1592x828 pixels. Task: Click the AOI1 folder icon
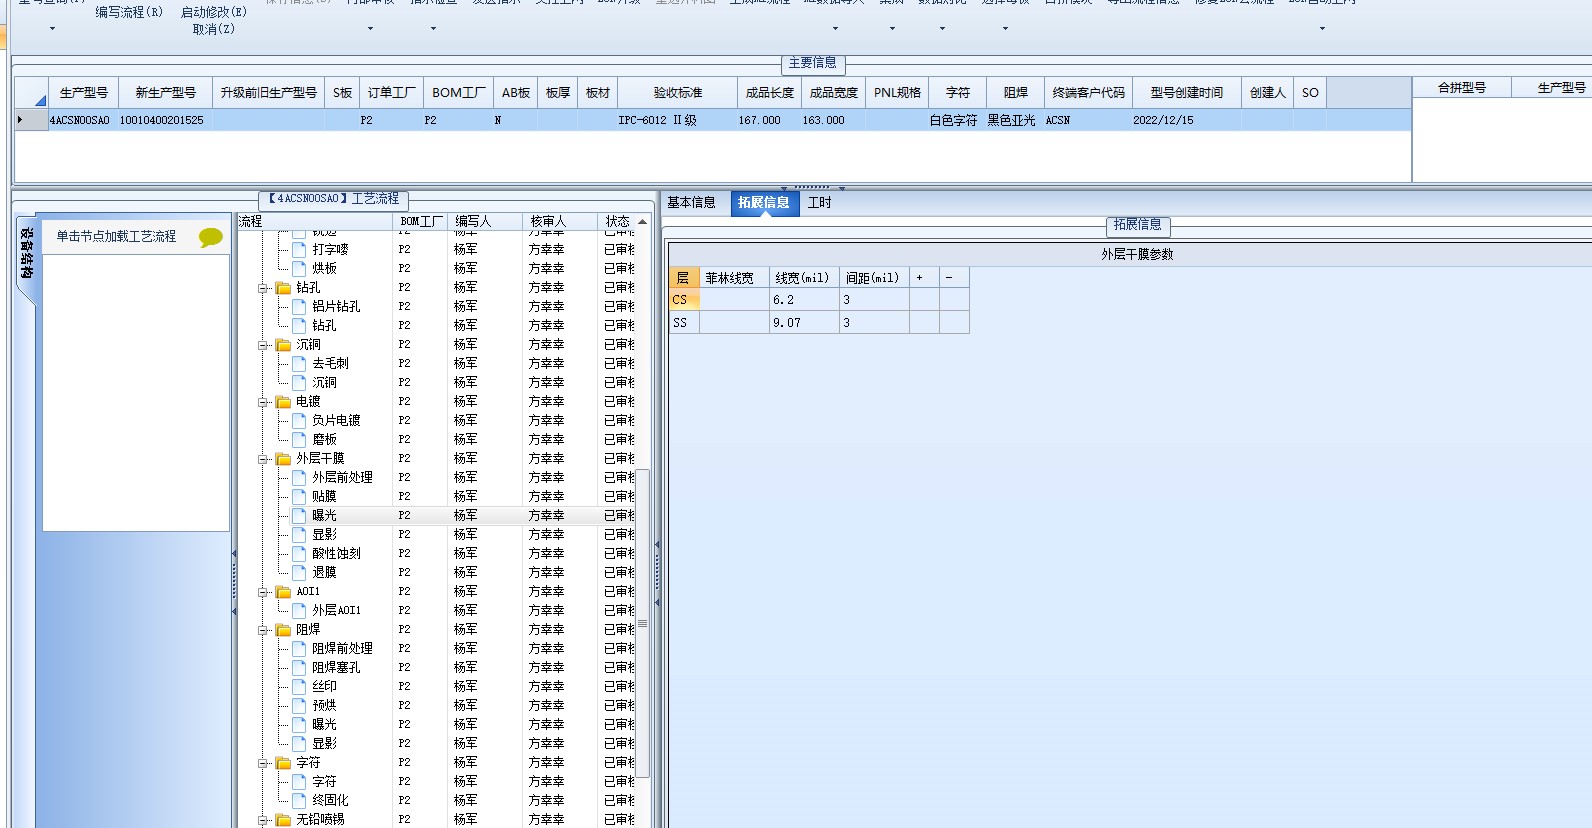point(283,592)
